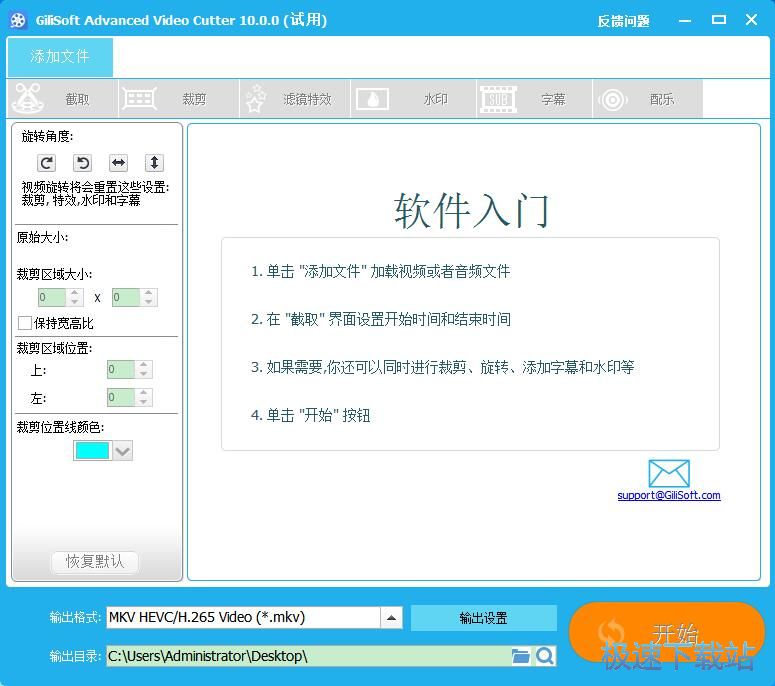Minimize the GiliSoft Video Cutter window
This screenshot has height=686, width=775.
pyautogui.click(x=685, y=21)
